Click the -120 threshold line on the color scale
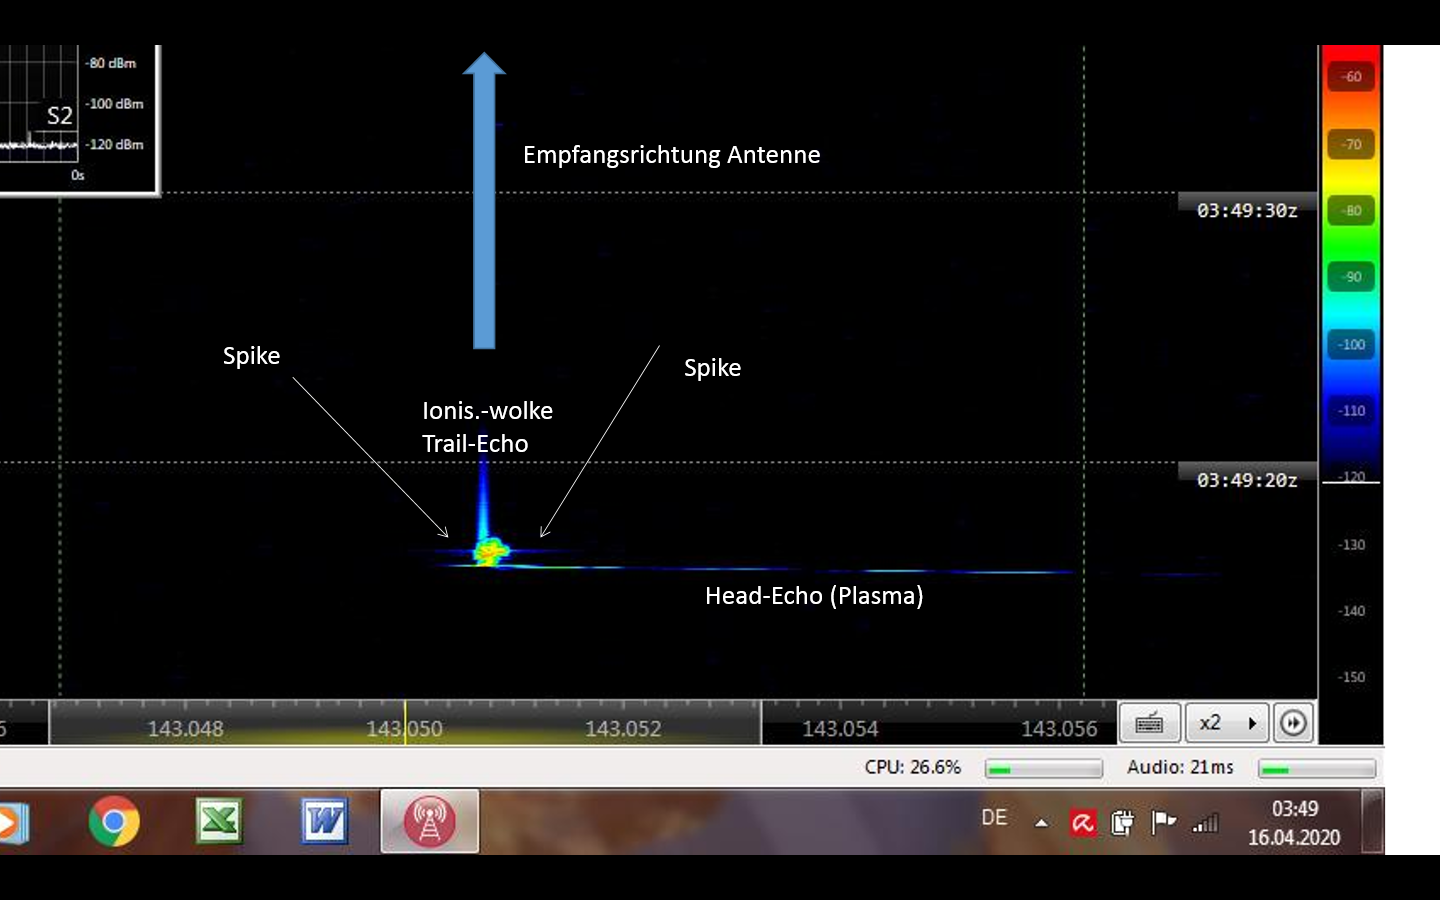This screenshot has width=1440, height=900. (1351, 482)
